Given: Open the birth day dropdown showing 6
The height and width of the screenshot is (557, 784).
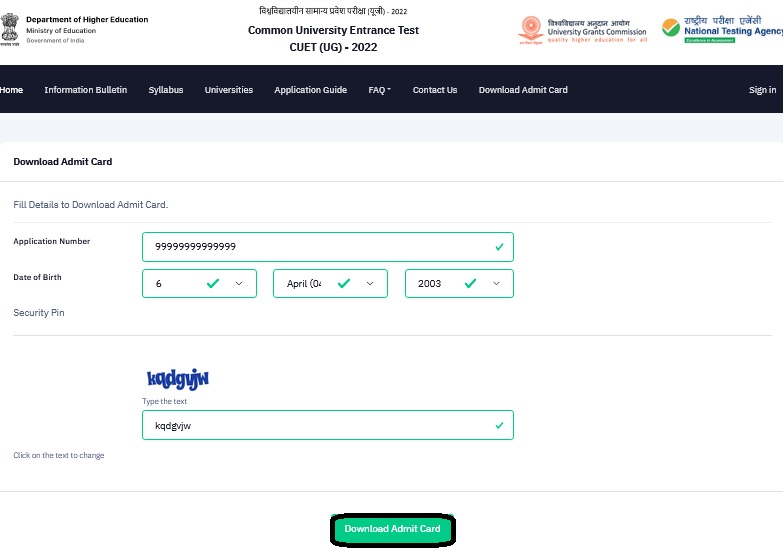Looking at the screenshot, I should 199,284.
